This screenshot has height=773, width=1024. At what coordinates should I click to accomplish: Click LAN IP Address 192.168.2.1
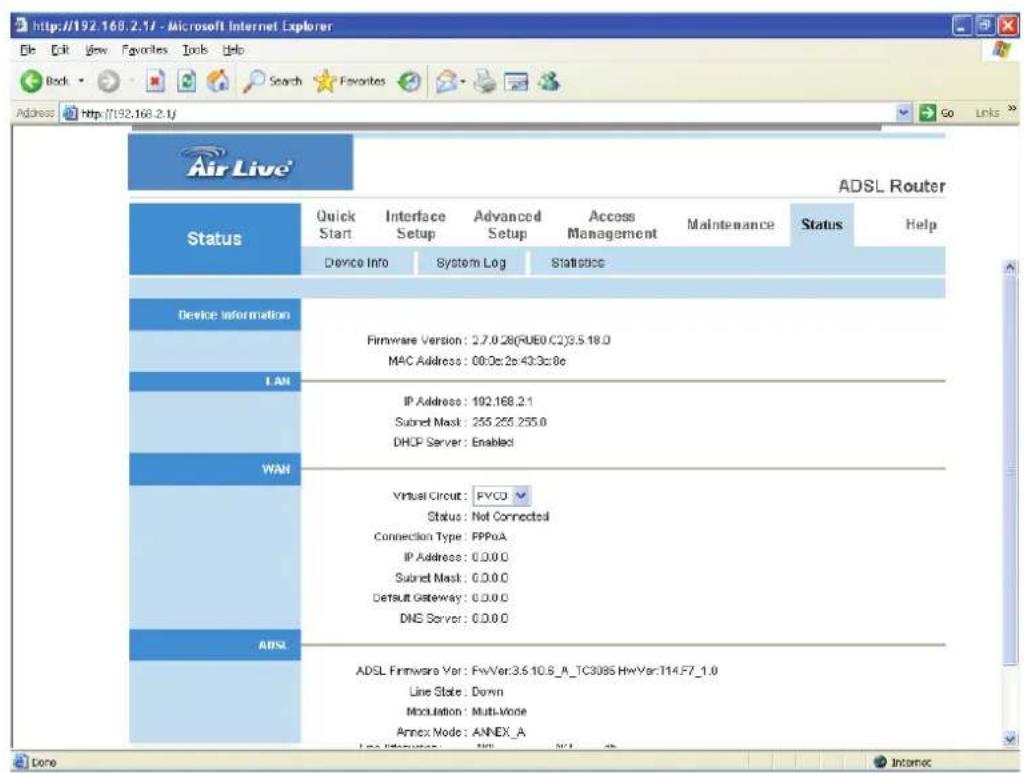(x=502, y=402)
